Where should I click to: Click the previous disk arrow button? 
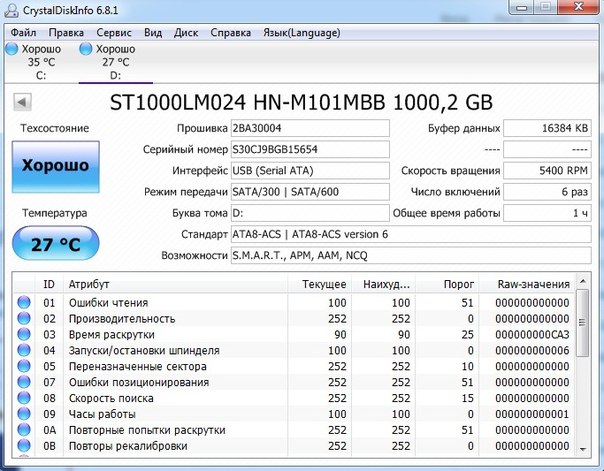tap(22, 102)
